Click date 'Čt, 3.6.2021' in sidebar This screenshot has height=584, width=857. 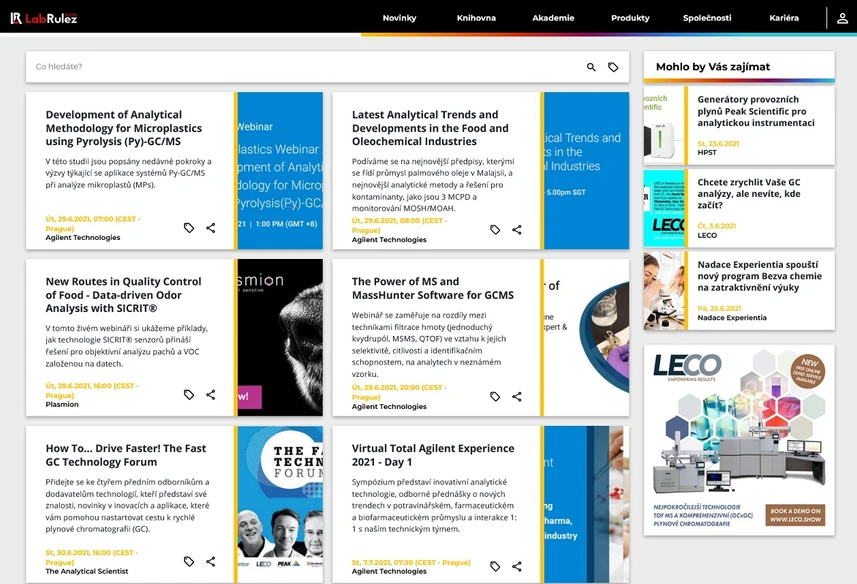point(717,226)
